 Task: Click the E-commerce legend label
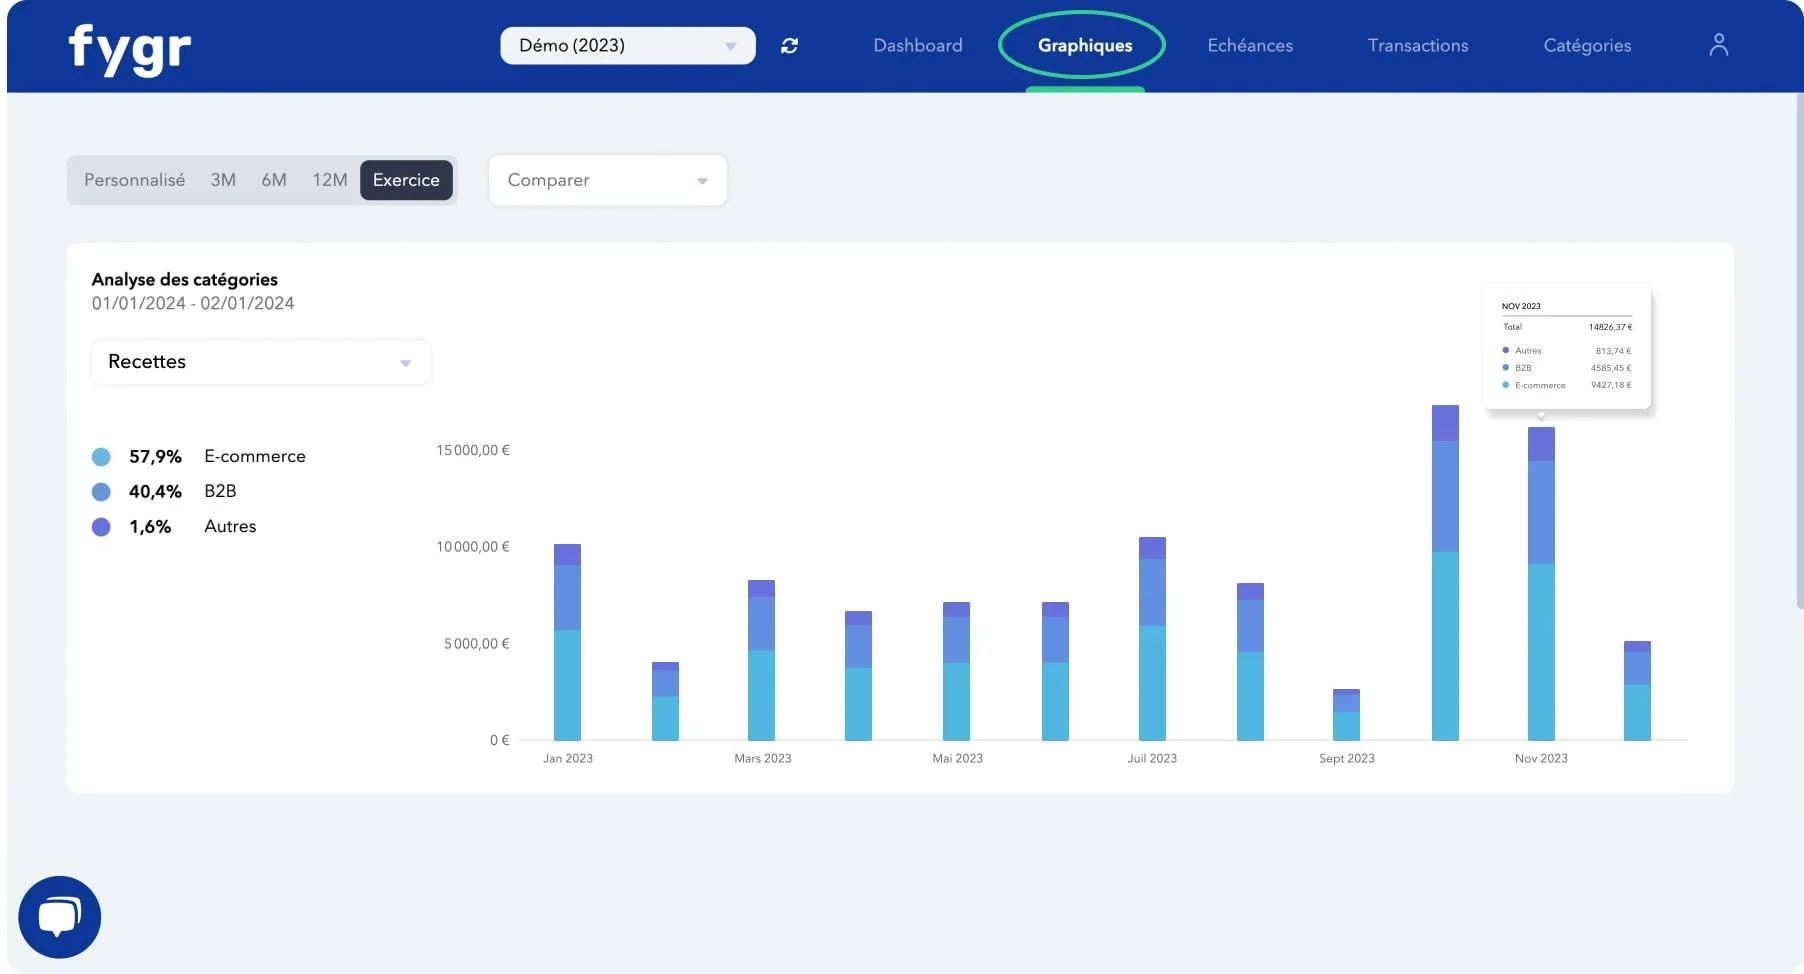click(255, 456)
